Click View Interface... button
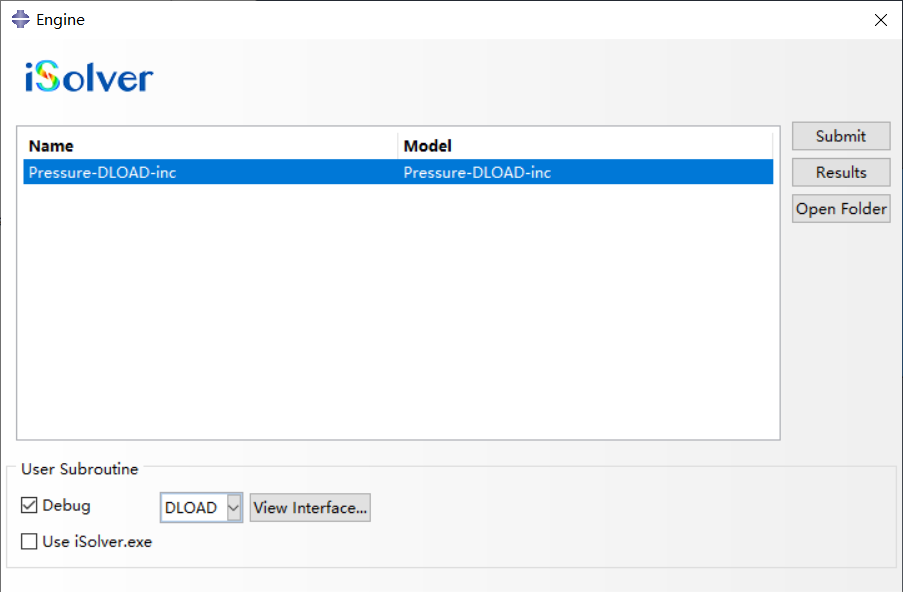 (310, 507)
